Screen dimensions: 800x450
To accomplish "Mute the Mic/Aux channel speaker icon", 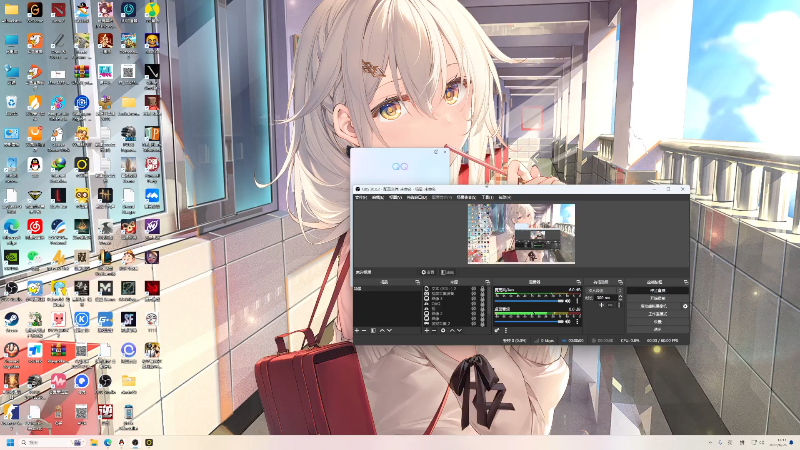I will coord(567,301).
